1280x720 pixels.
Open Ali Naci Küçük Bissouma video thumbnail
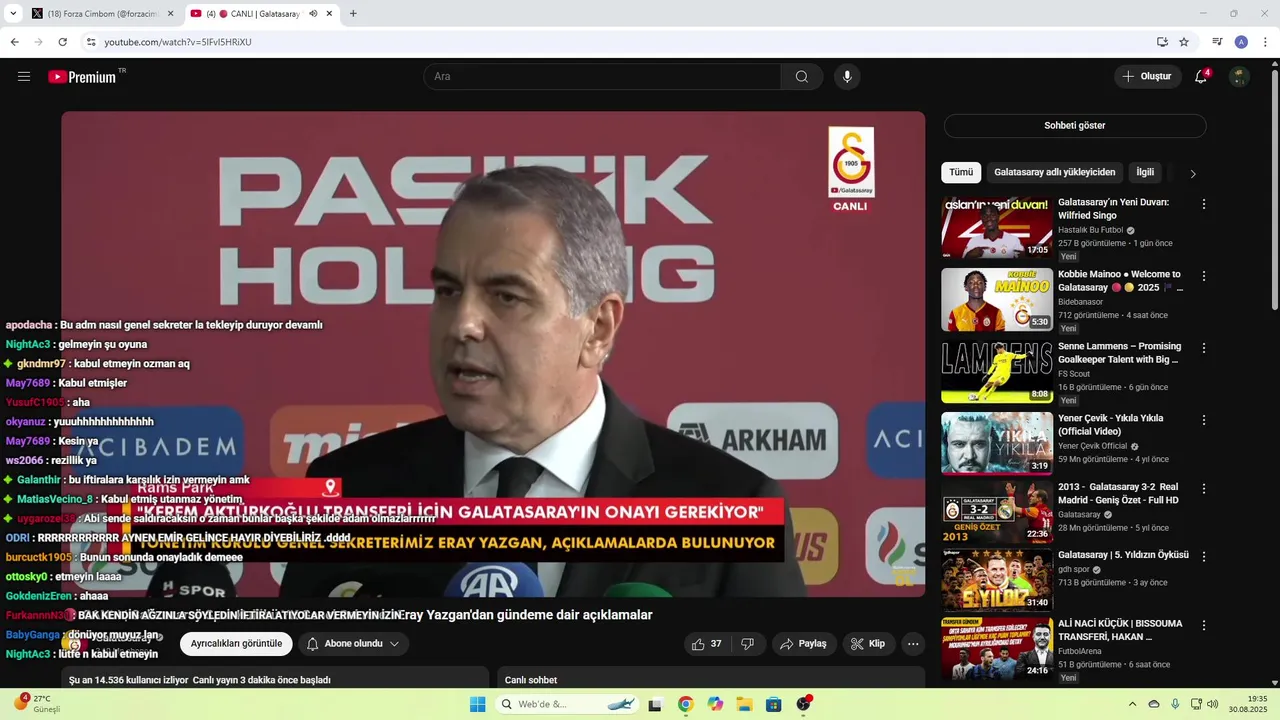[997, 648]
